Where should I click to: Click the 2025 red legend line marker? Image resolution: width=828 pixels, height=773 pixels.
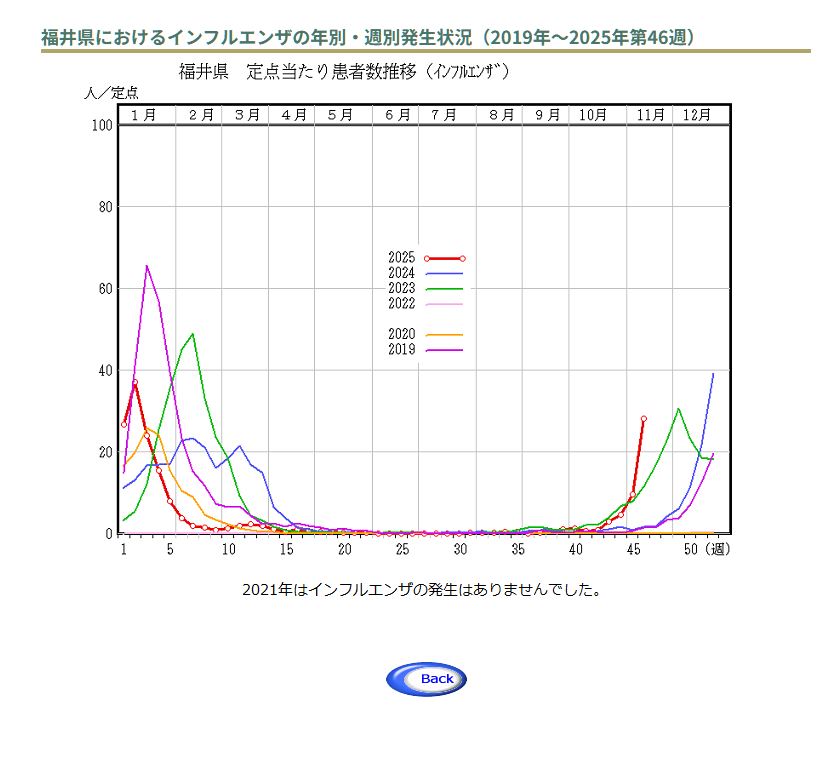(444, 258)
